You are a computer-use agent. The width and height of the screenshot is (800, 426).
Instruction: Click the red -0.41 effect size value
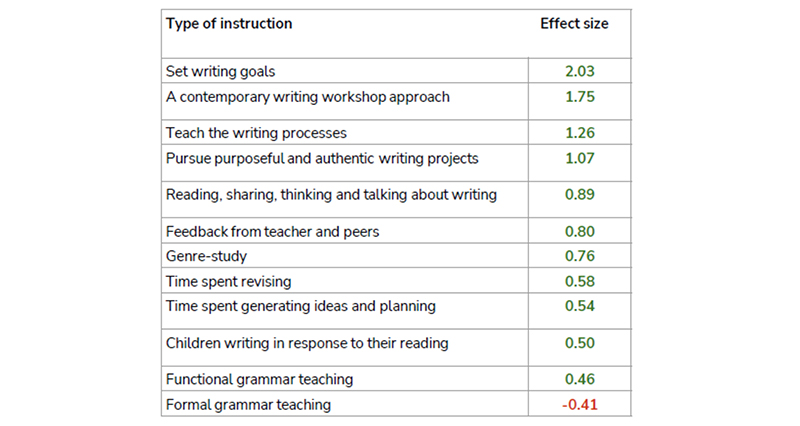point(580,405)
